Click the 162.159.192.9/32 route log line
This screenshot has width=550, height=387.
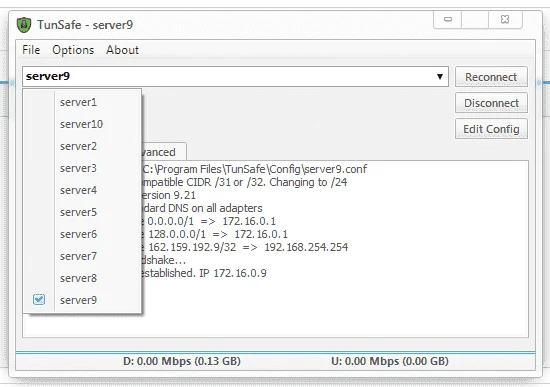[x=245, y=247]
